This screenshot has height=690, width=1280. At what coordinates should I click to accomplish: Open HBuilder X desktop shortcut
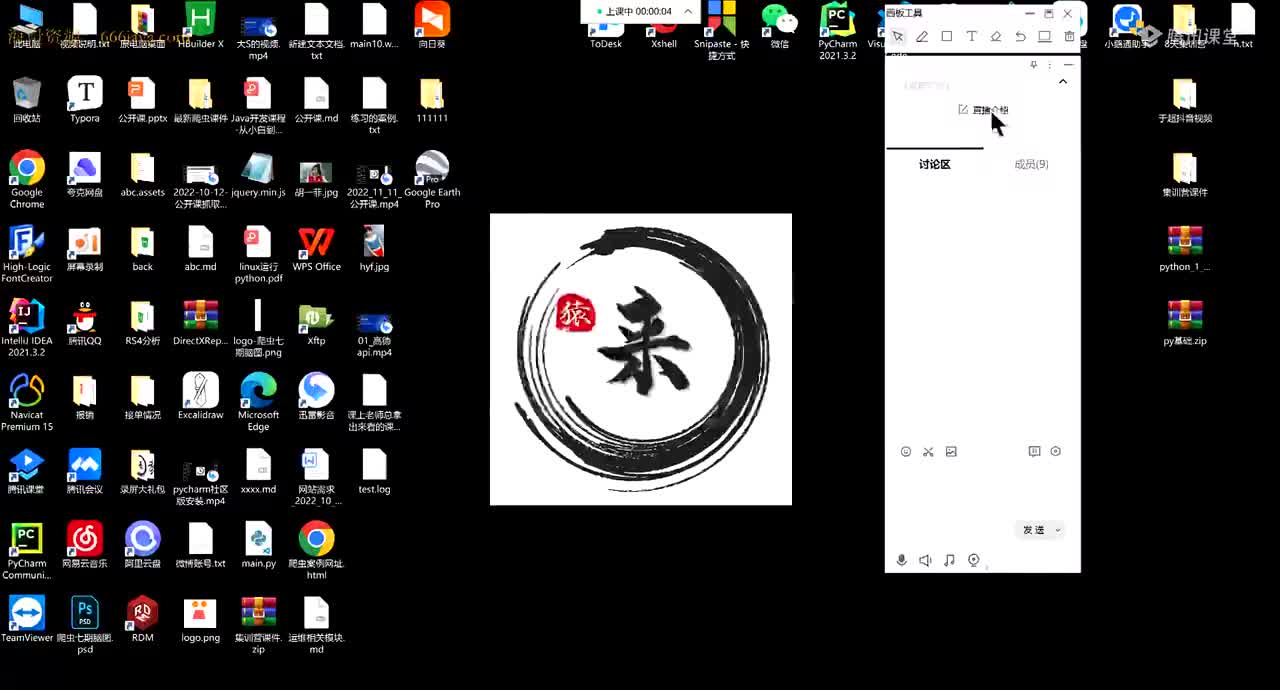tap(201, 26)
